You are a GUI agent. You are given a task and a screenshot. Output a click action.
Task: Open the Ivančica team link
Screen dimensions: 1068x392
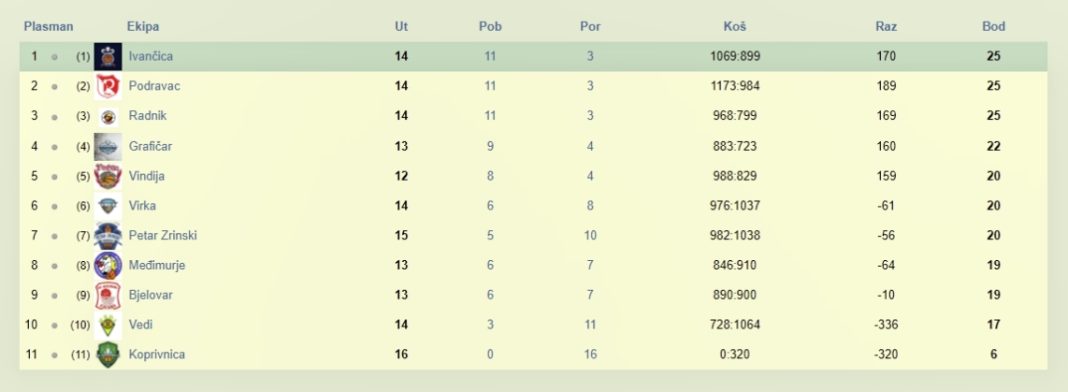click(151, 56)
